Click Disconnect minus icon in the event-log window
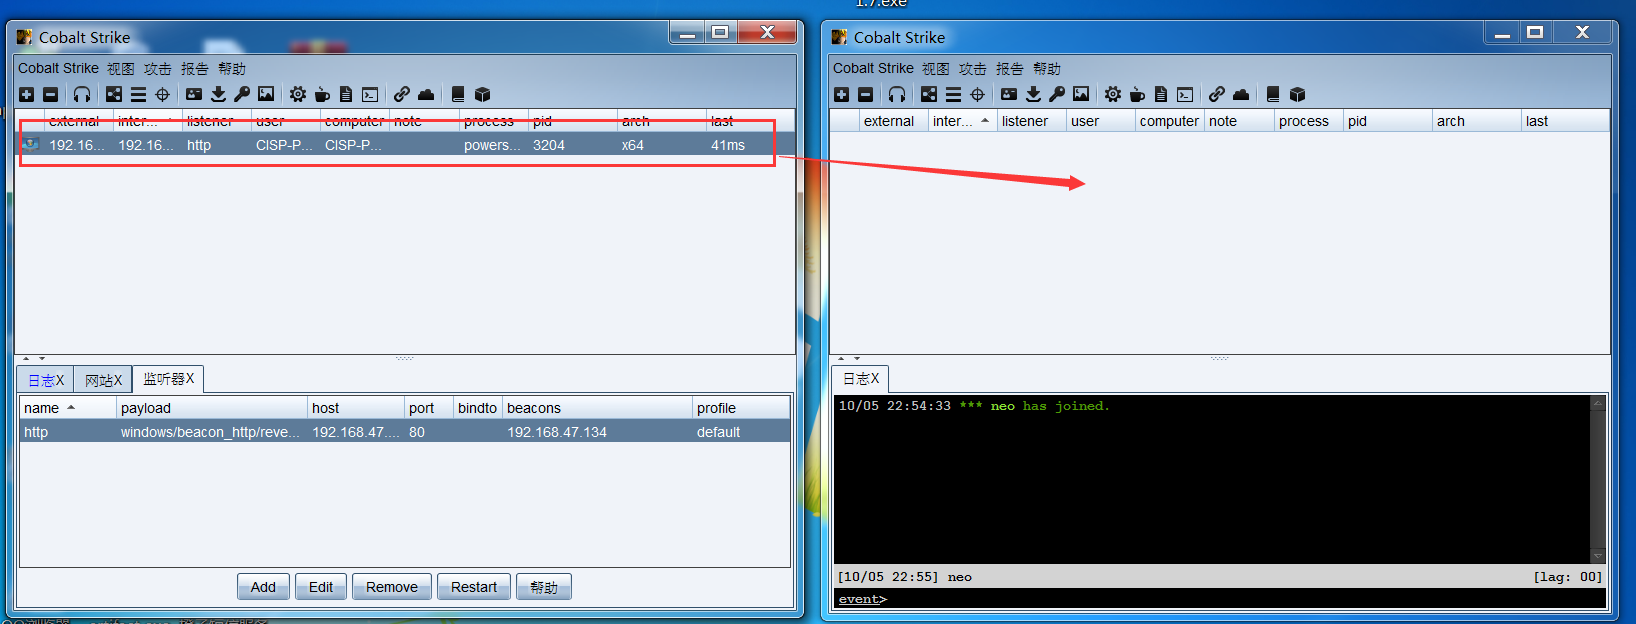This screenshot has height=624, width=1636. [866, 94]
